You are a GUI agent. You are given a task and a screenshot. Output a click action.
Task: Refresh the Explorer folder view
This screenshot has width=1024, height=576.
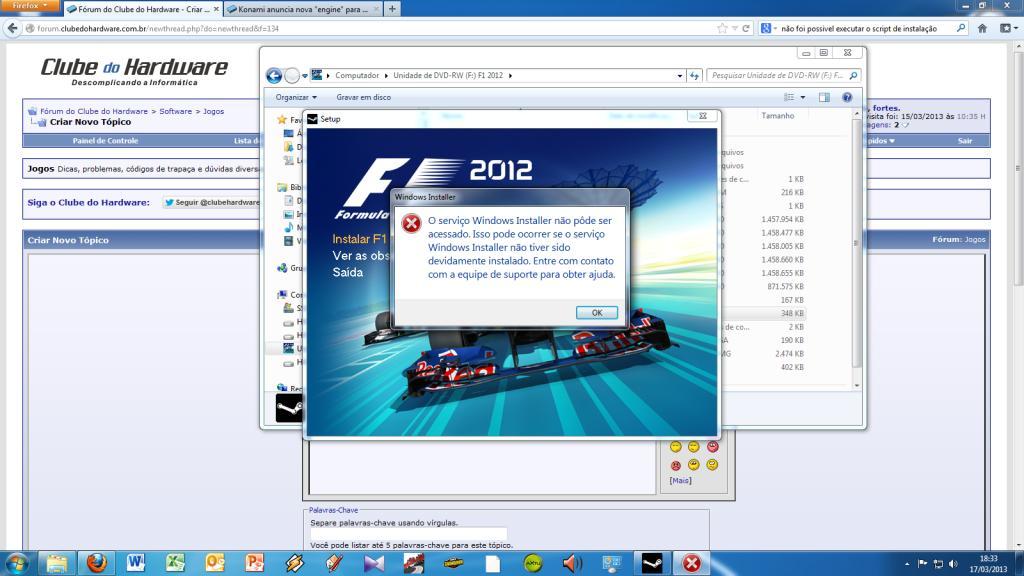(x=694, y=76)
